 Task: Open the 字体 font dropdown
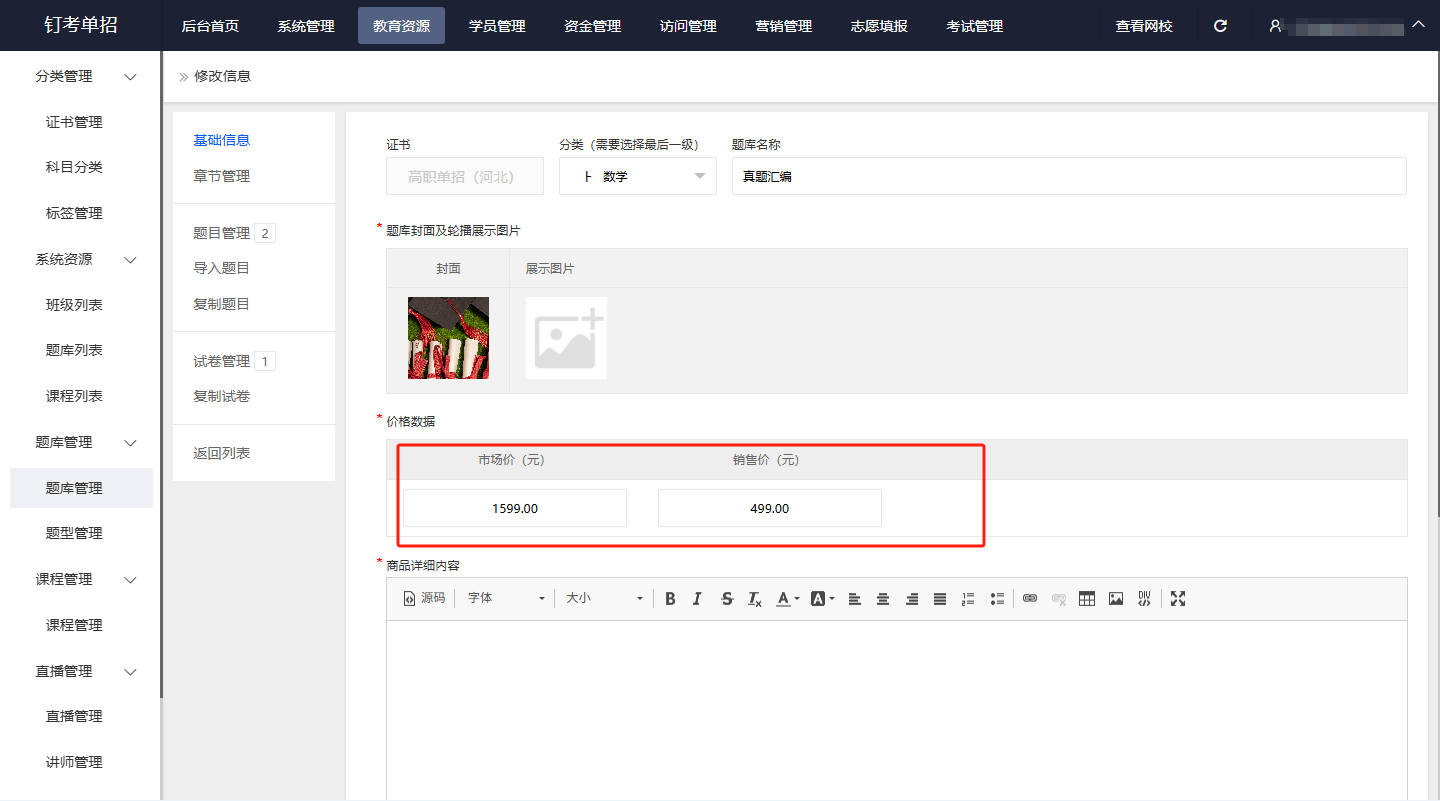click(507, 598)
